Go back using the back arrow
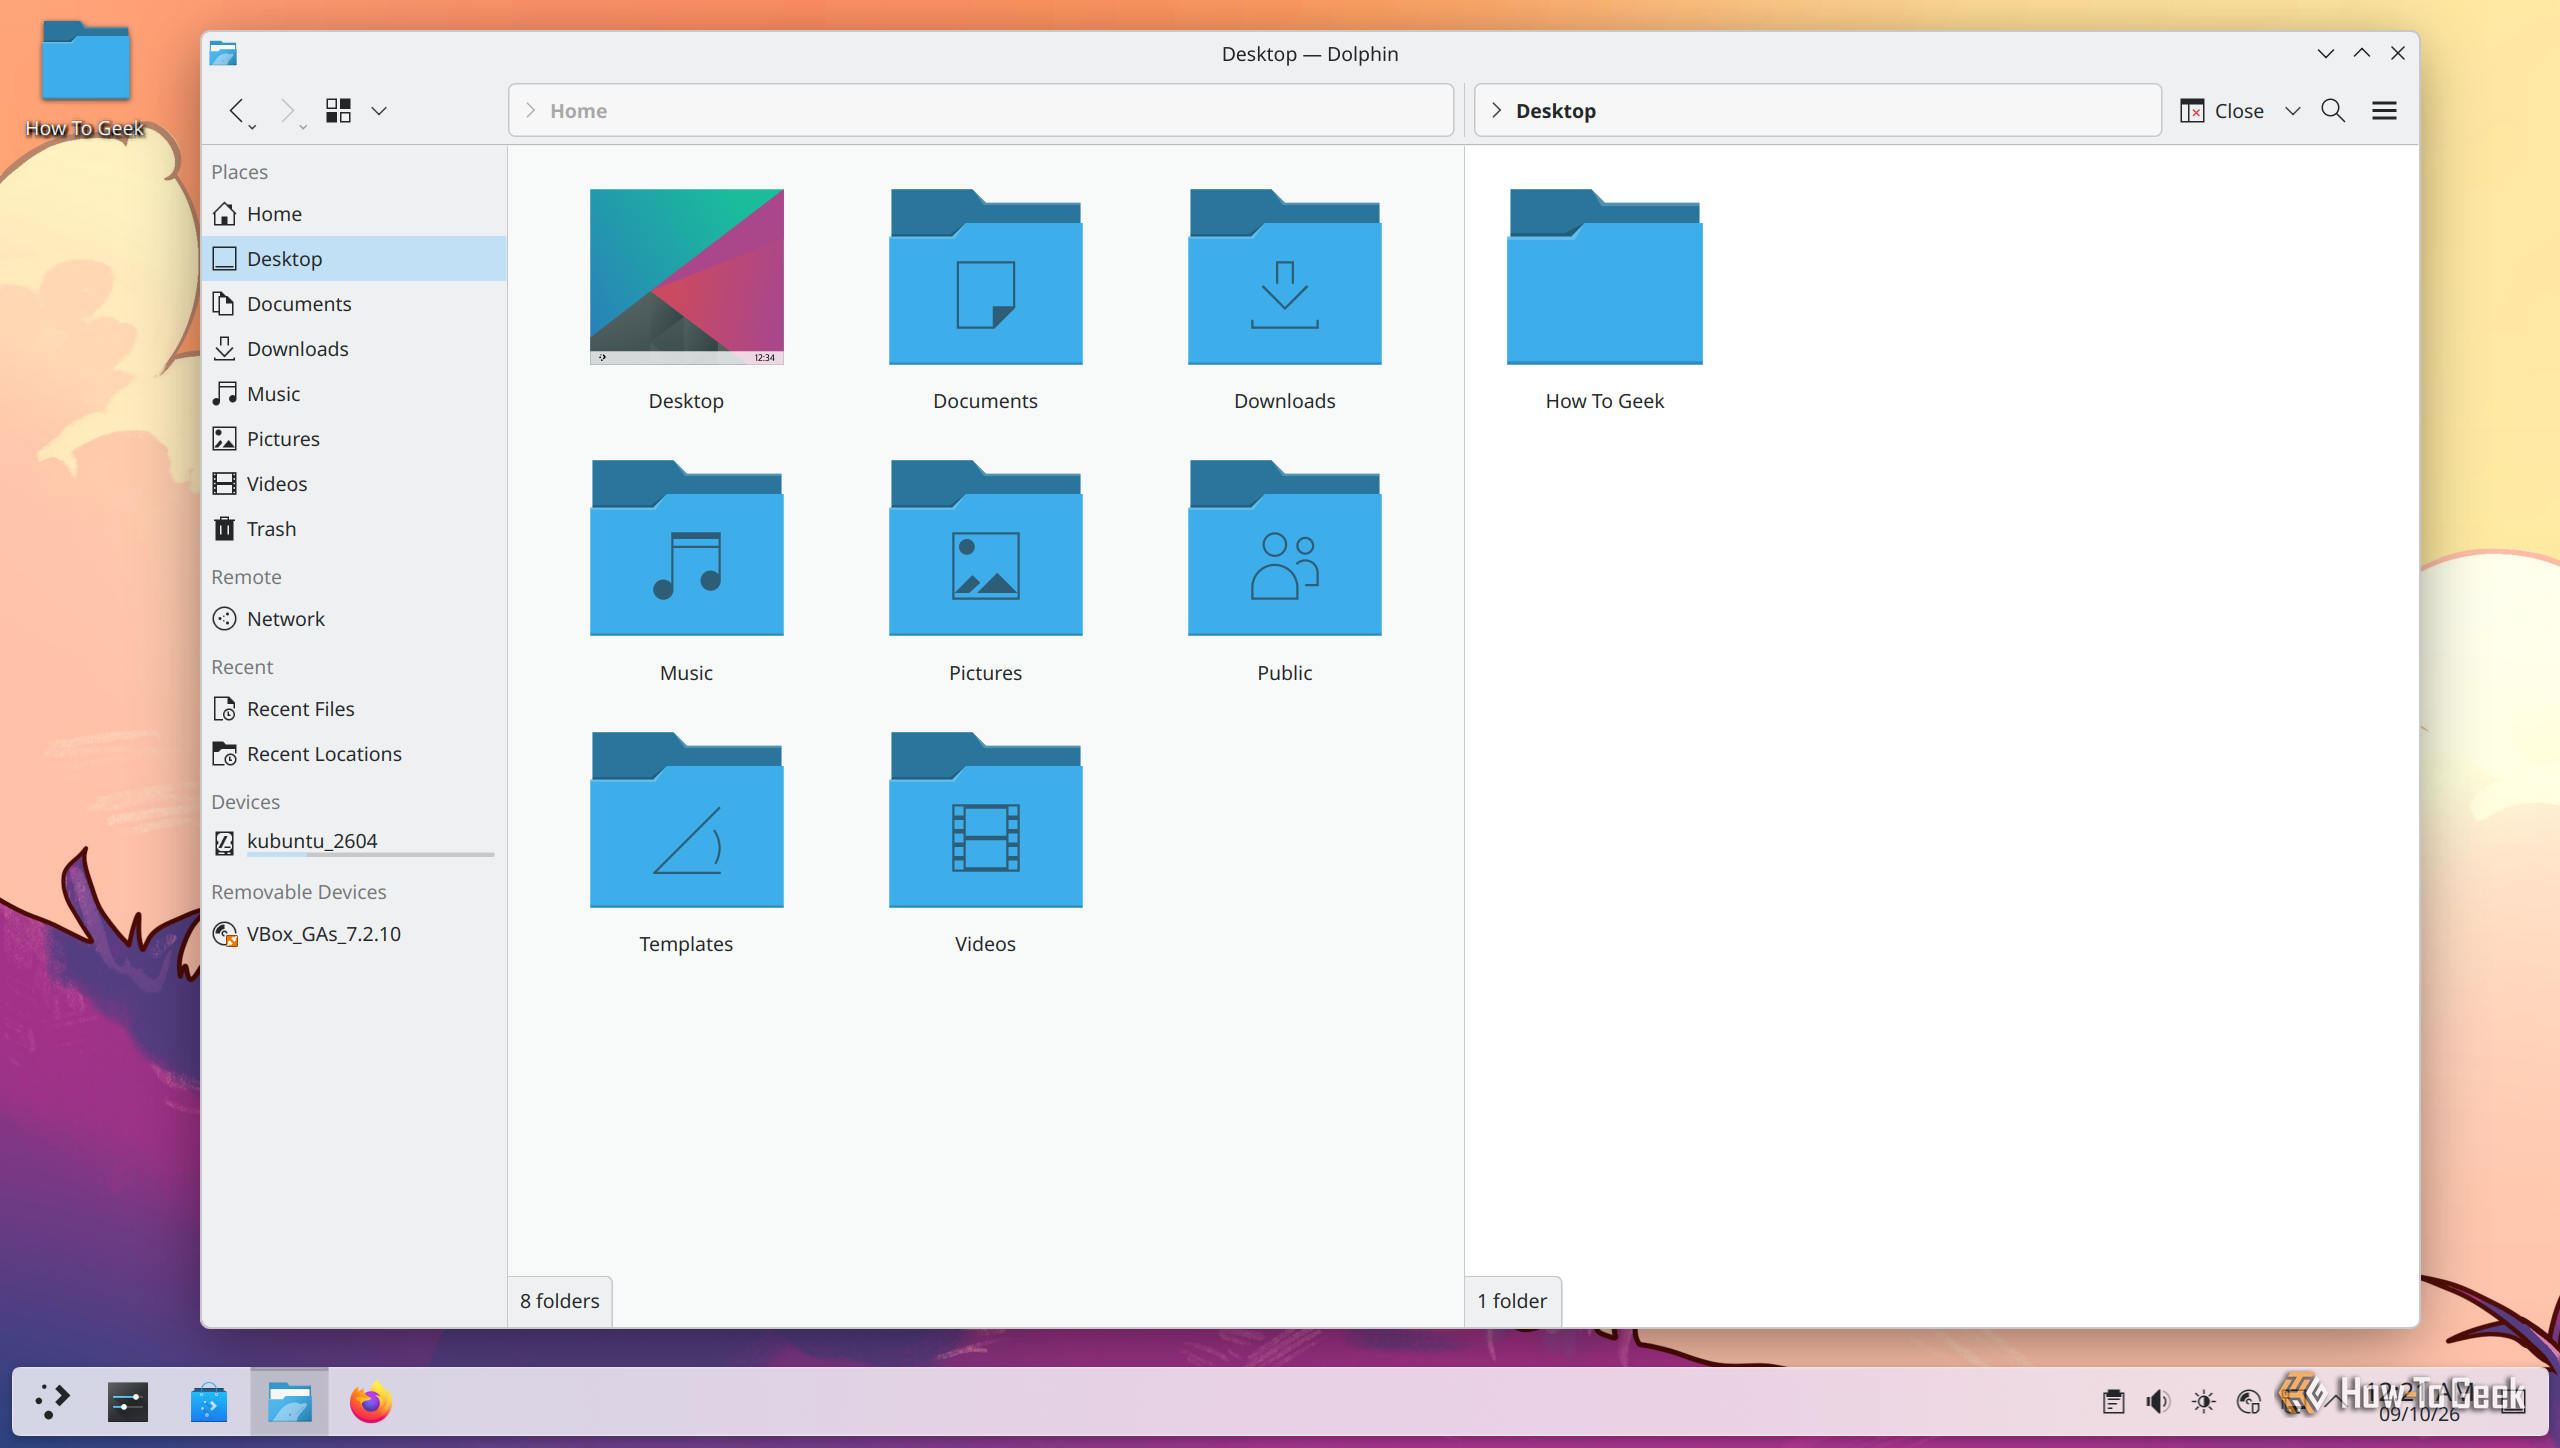Image resolution: width=2560 pixels, height=1448 pixels. [238, 110]
